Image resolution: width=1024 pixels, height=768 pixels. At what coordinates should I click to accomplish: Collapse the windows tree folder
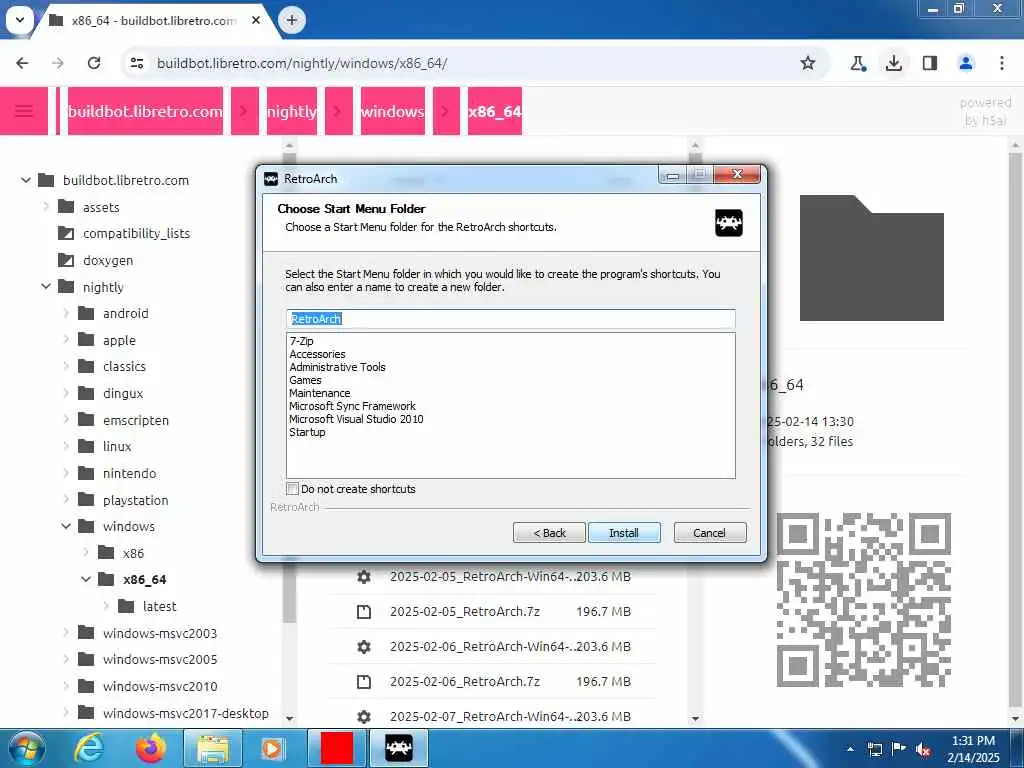pyautogui.click(x=65, y=526)
